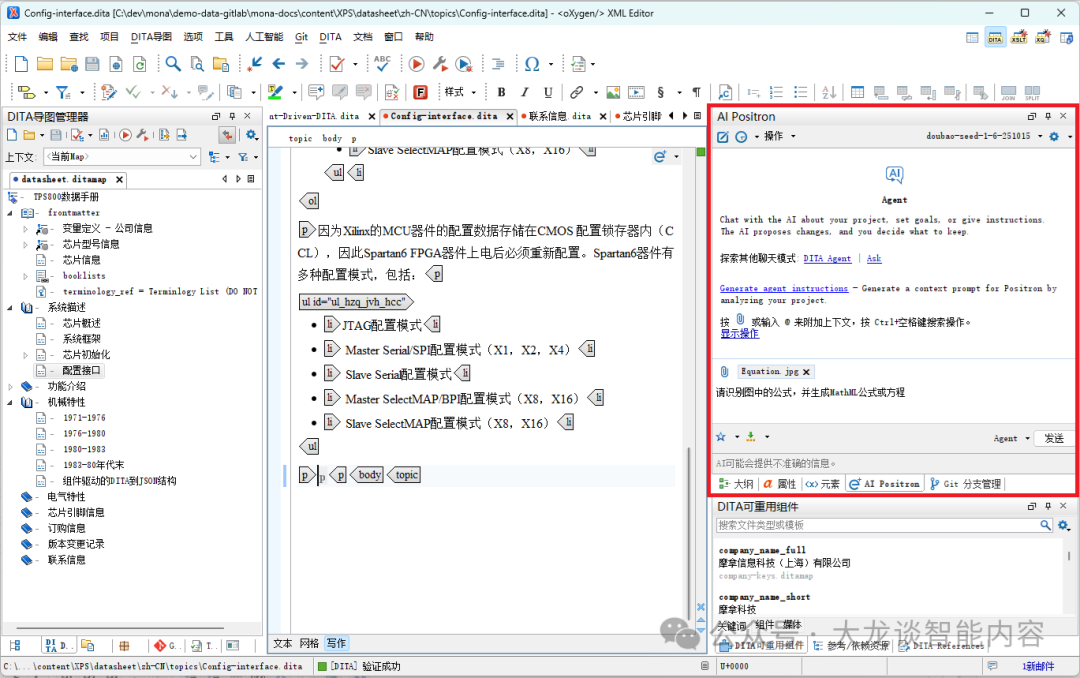The width and height of the screenshot is (1080, 678).
Task: Toggle the XQuery Debugger perspective button
Action: [x=1043, y=37]
